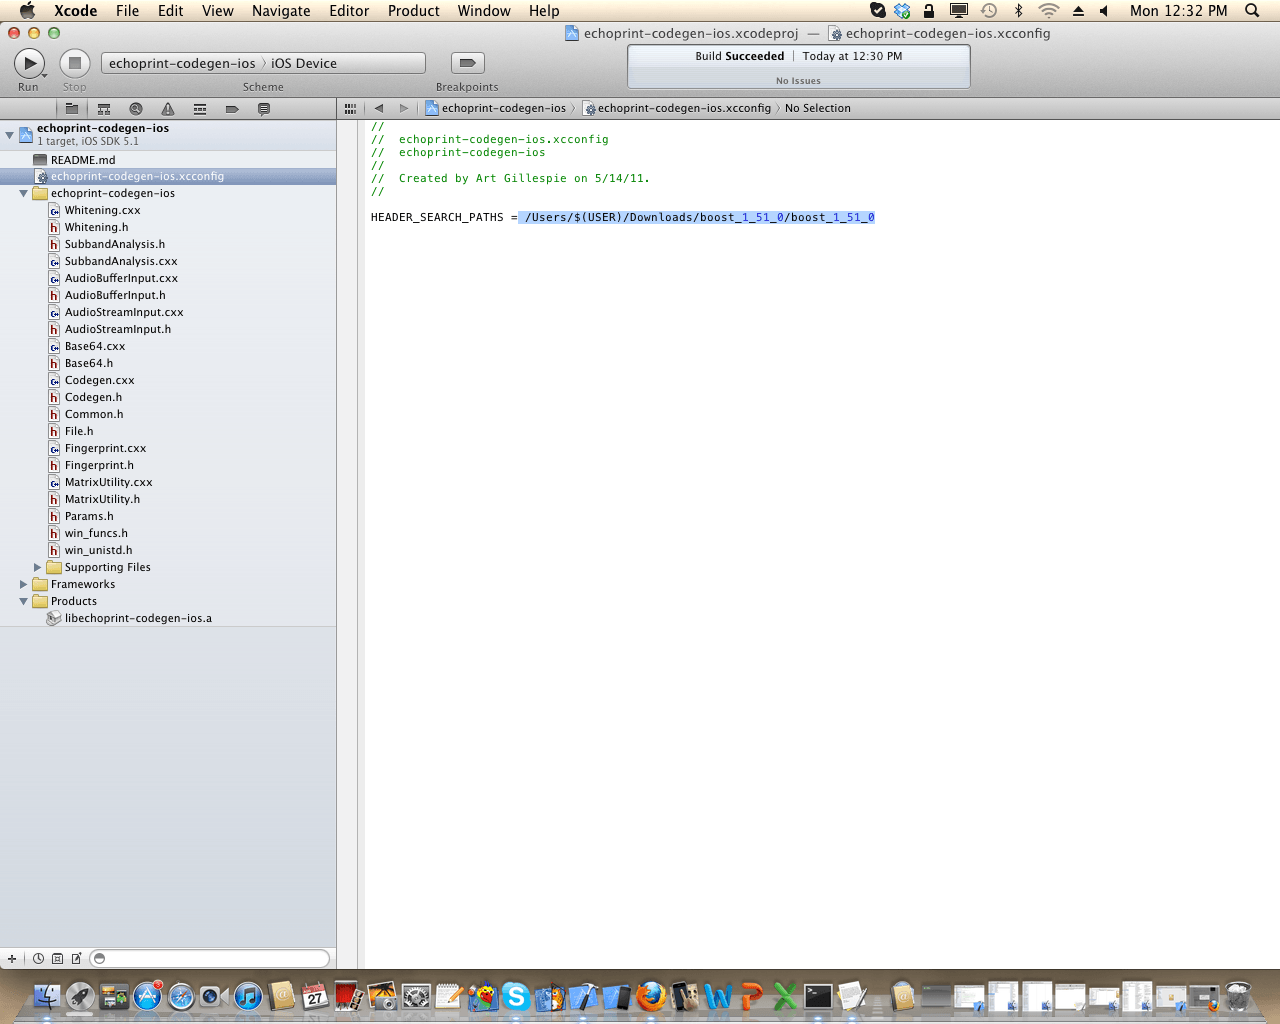
Task: Click No Selection in the jump bar
Action: coord(818,108)
